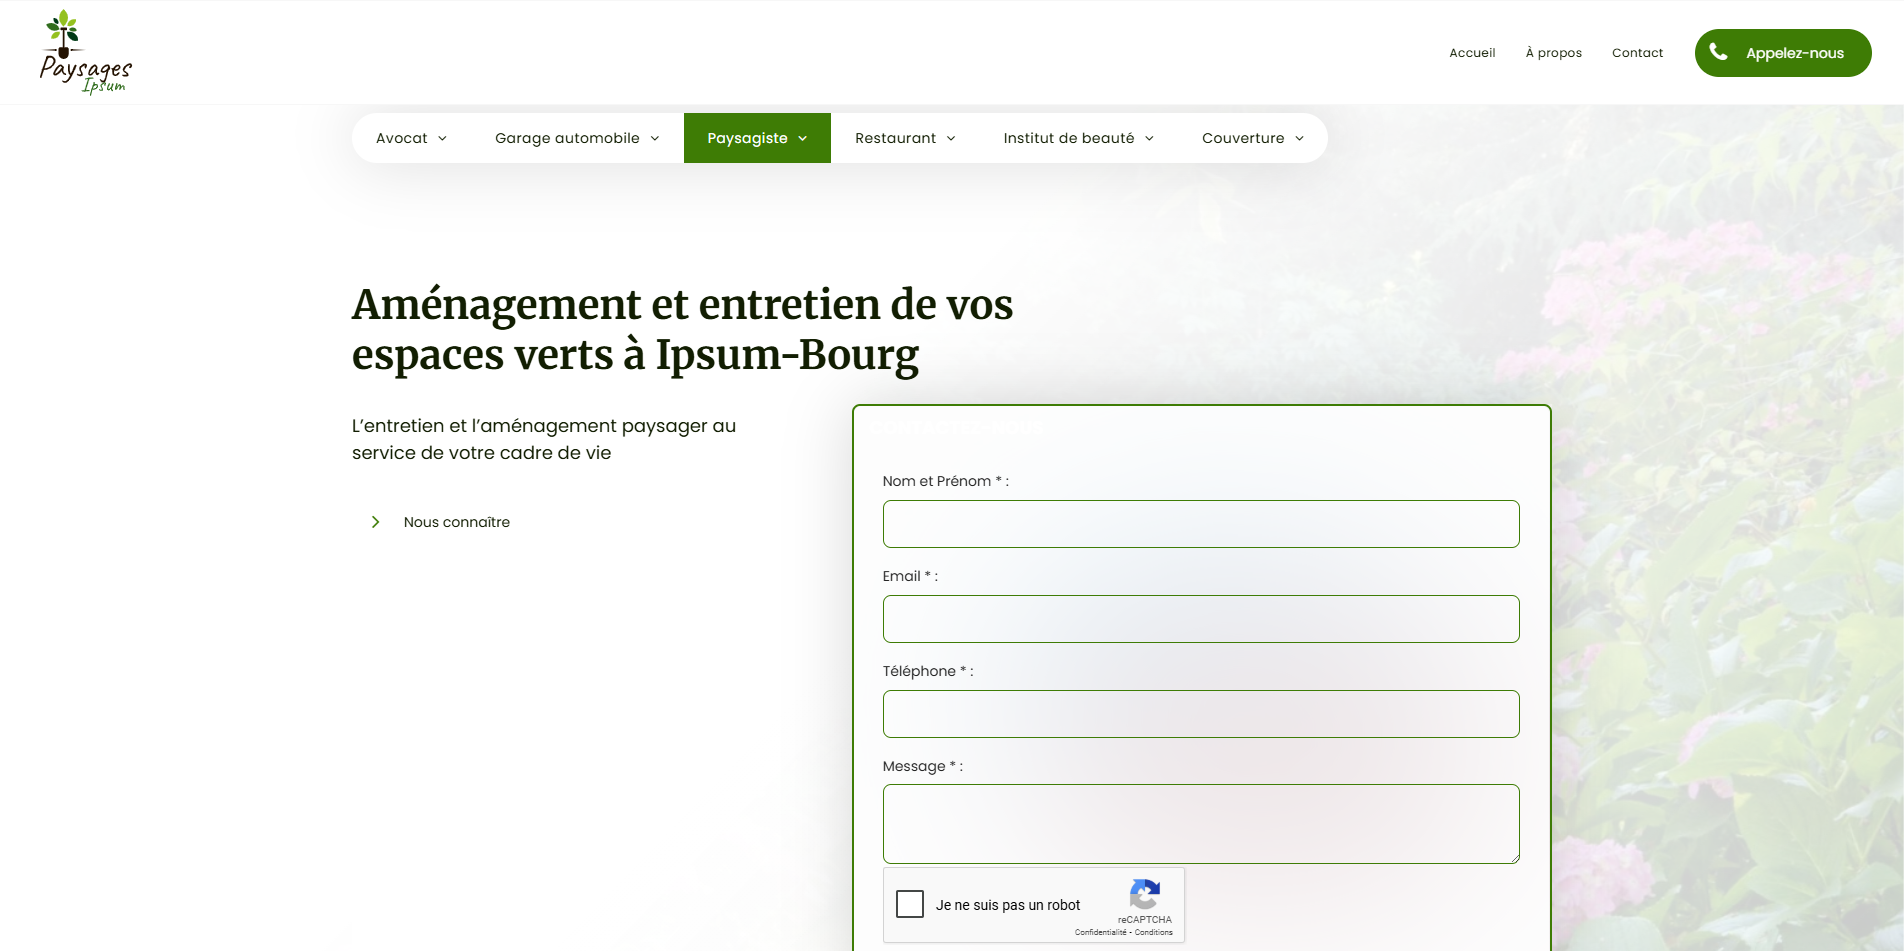Screen dimensions: 1904x951
Task: Go to the Accueil page
Action: [1472, 53]
